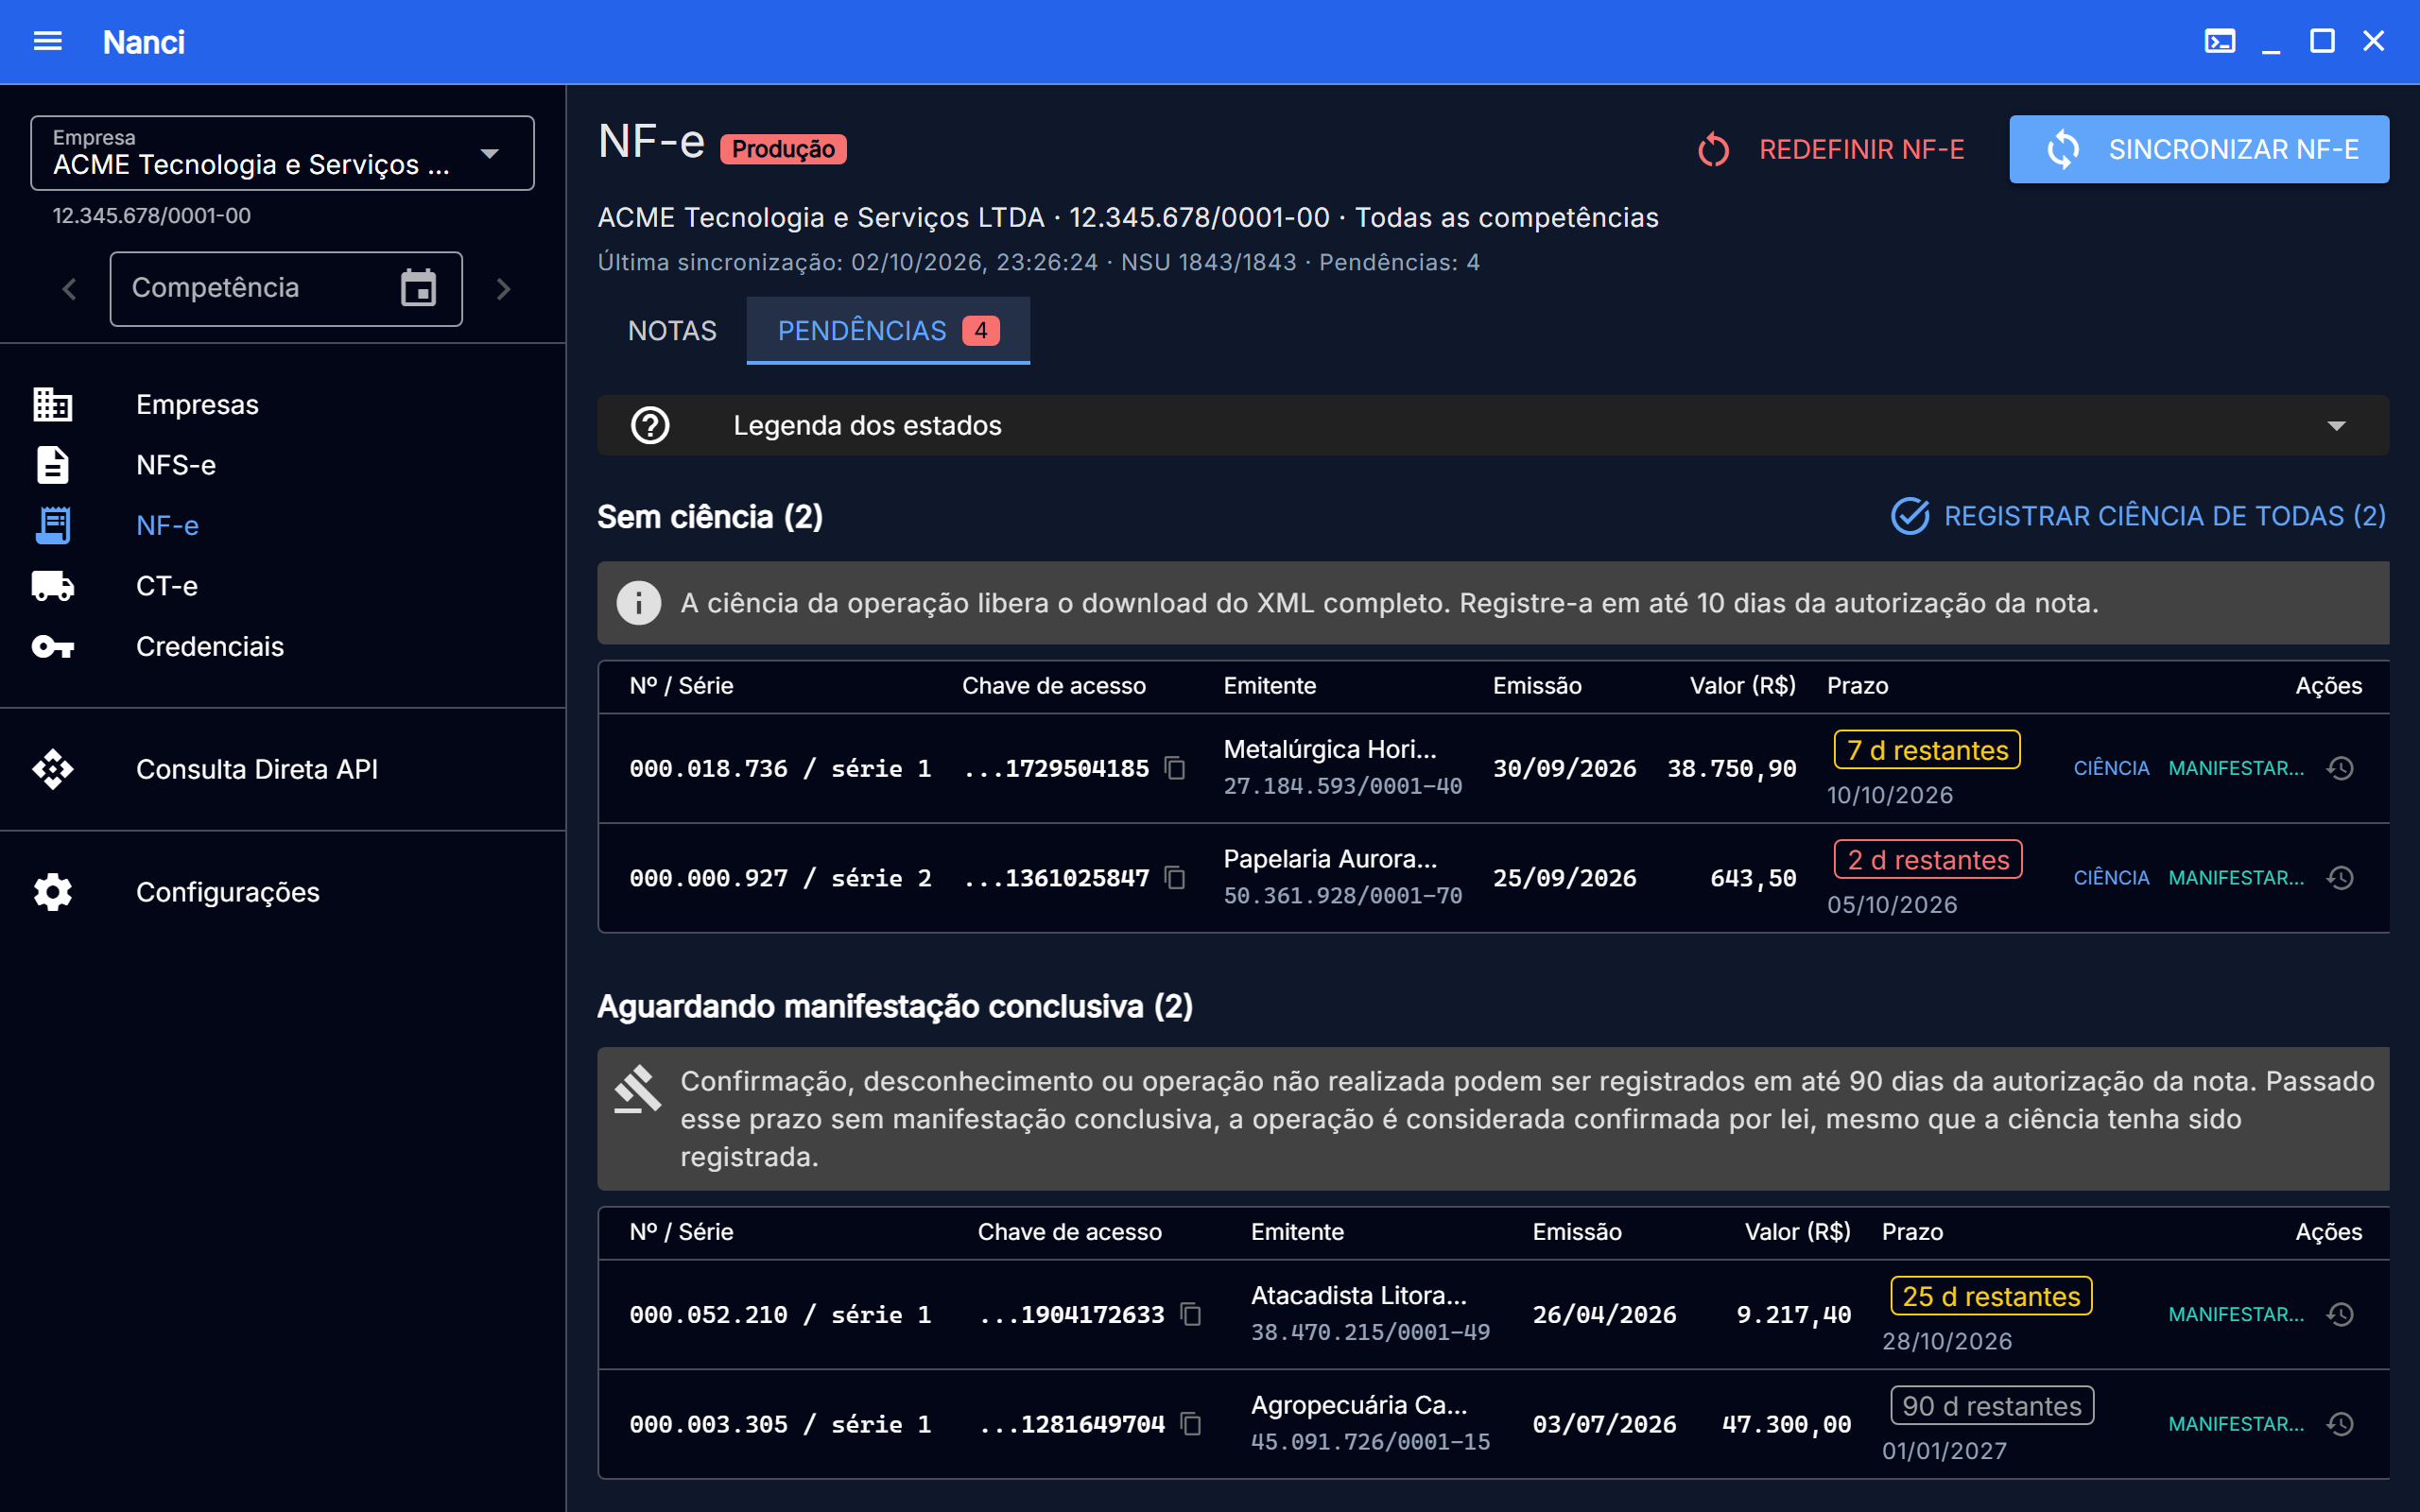View history for note 000.003.305
The image size is (2420, 1512).
(2340, 1424)
